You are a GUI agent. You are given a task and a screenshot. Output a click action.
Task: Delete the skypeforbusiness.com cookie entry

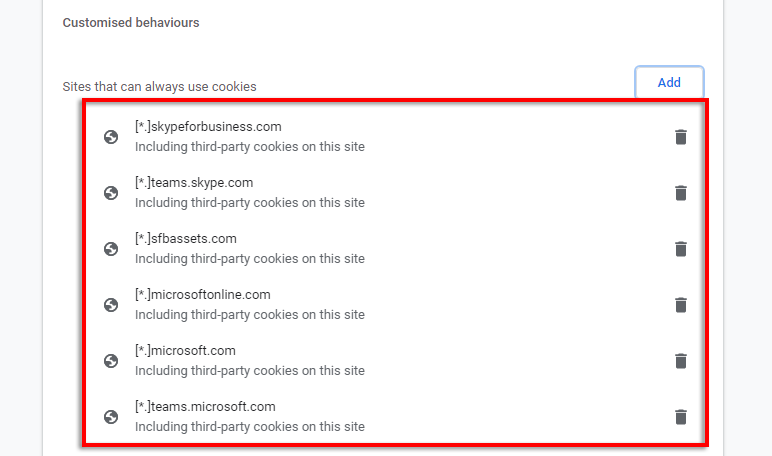tap(681, 137)
